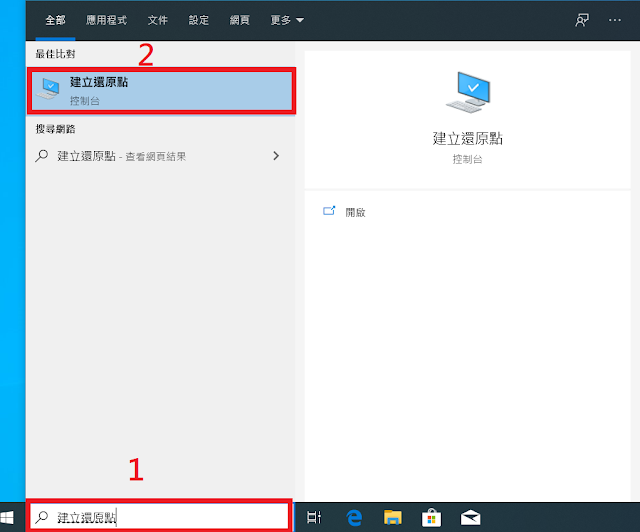Screen dimensions: 640x532
Task: Open Microsoft Store from taskbar
Action: tap(431, 518)
